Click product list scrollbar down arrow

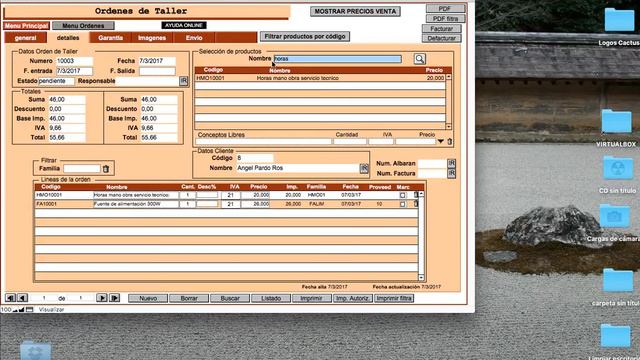click(x=449, y=127)
